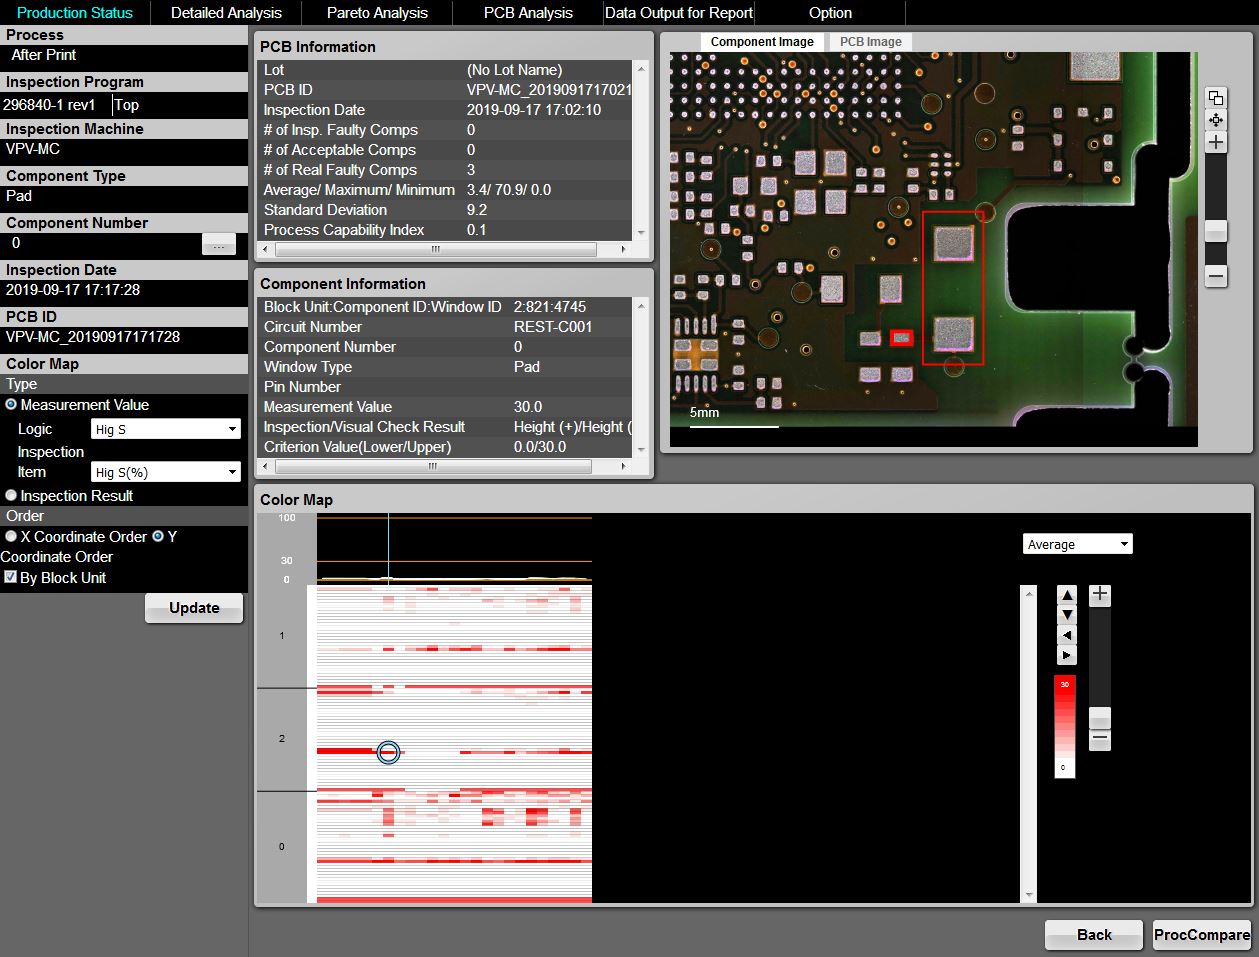The image size is (1259, 957).
Task: Open the Average dropdown in Color Map
Action: click(x=1078, y=544)
